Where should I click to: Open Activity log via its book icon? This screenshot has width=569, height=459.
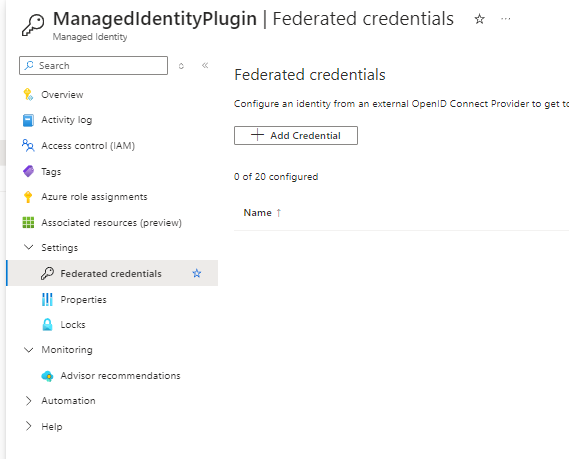tap(28, 120)
